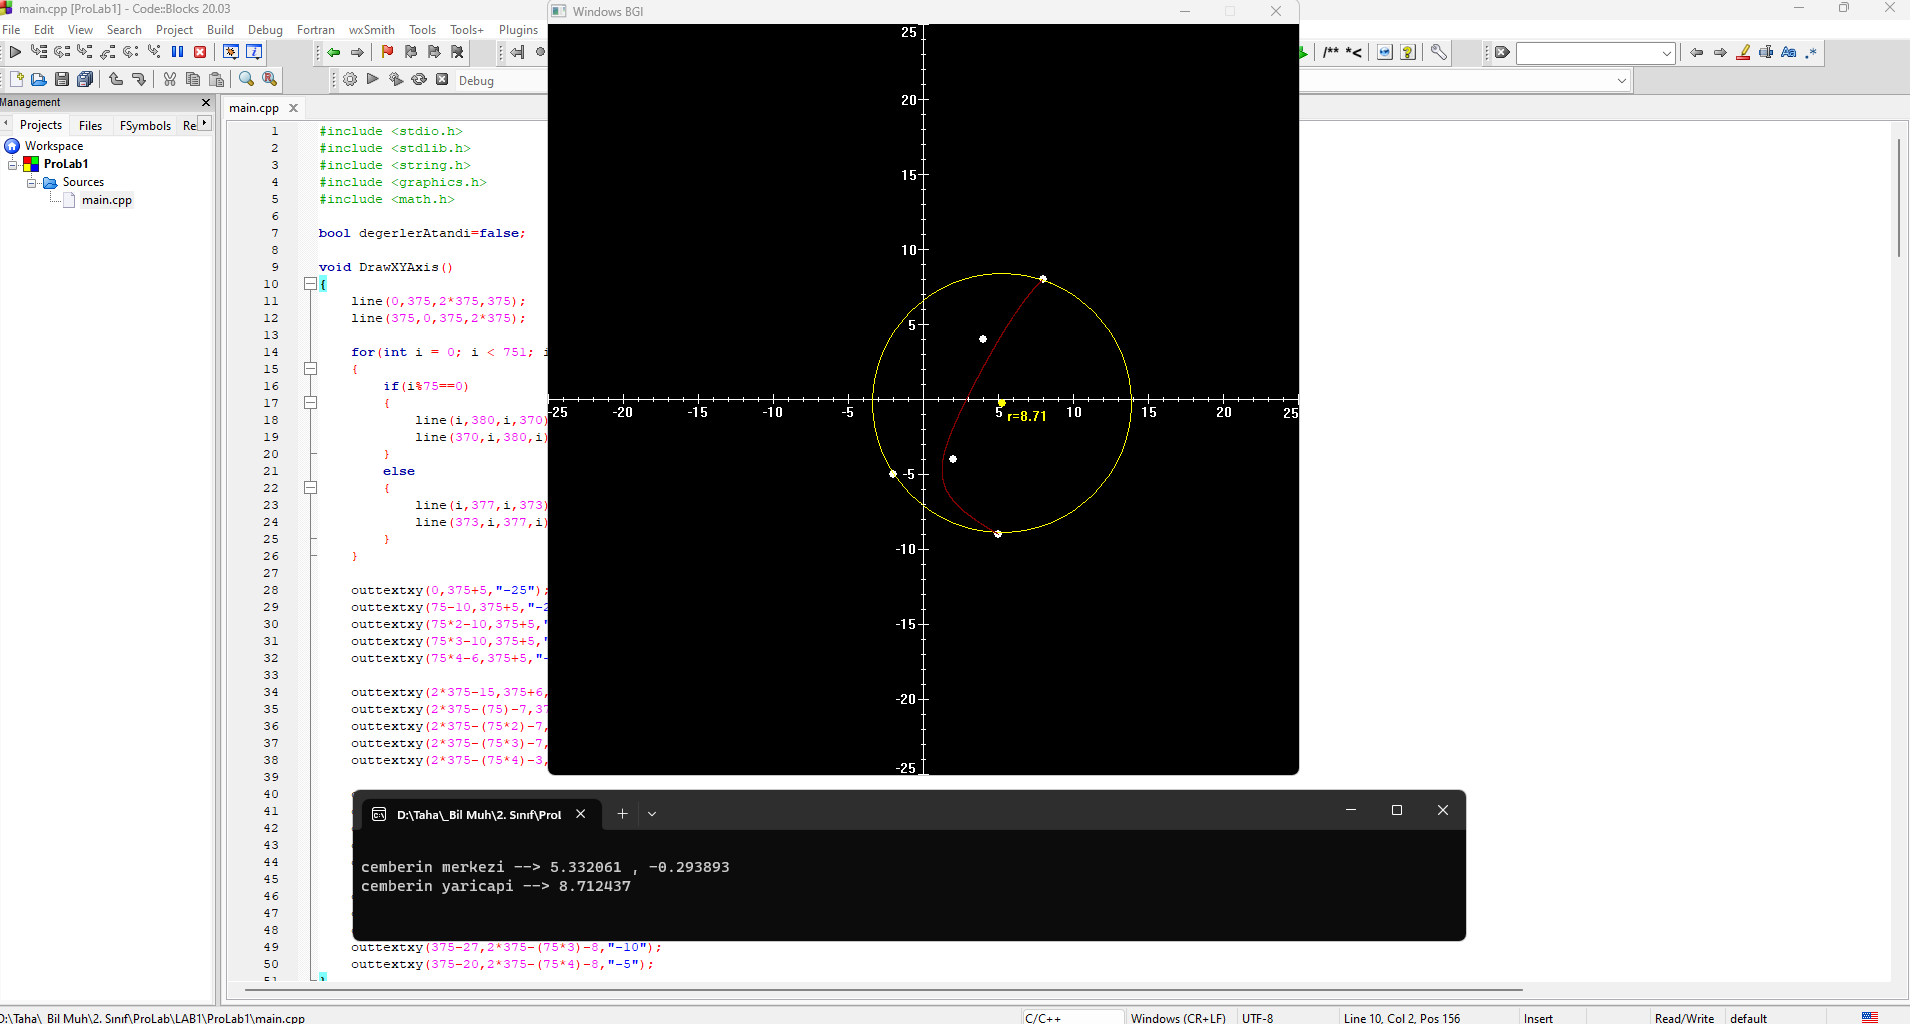This screenshot has width=1910, height=1024.
Task: Click the green Jump back arrow
Action: click(334, 52)
